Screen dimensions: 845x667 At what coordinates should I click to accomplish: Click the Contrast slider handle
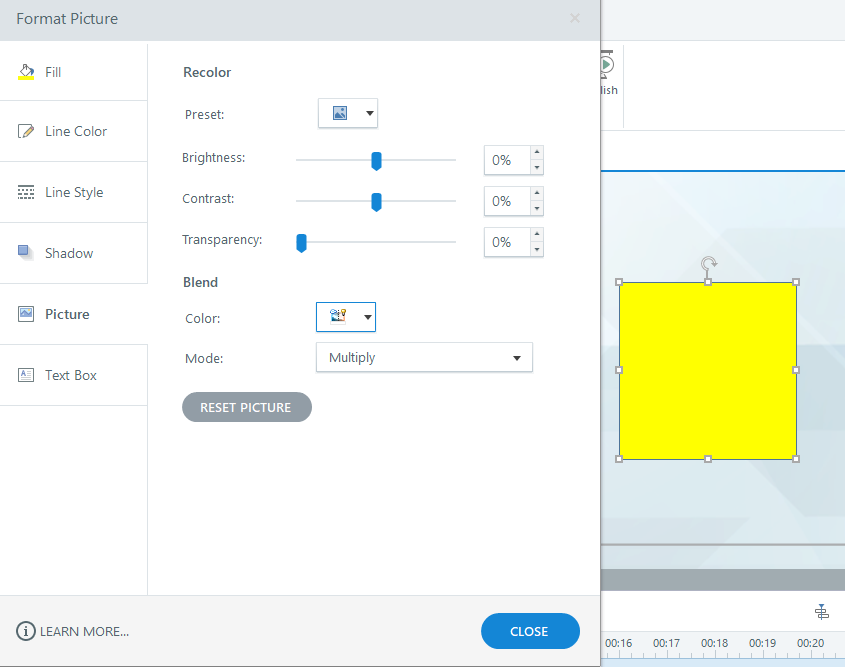[377, 202]
